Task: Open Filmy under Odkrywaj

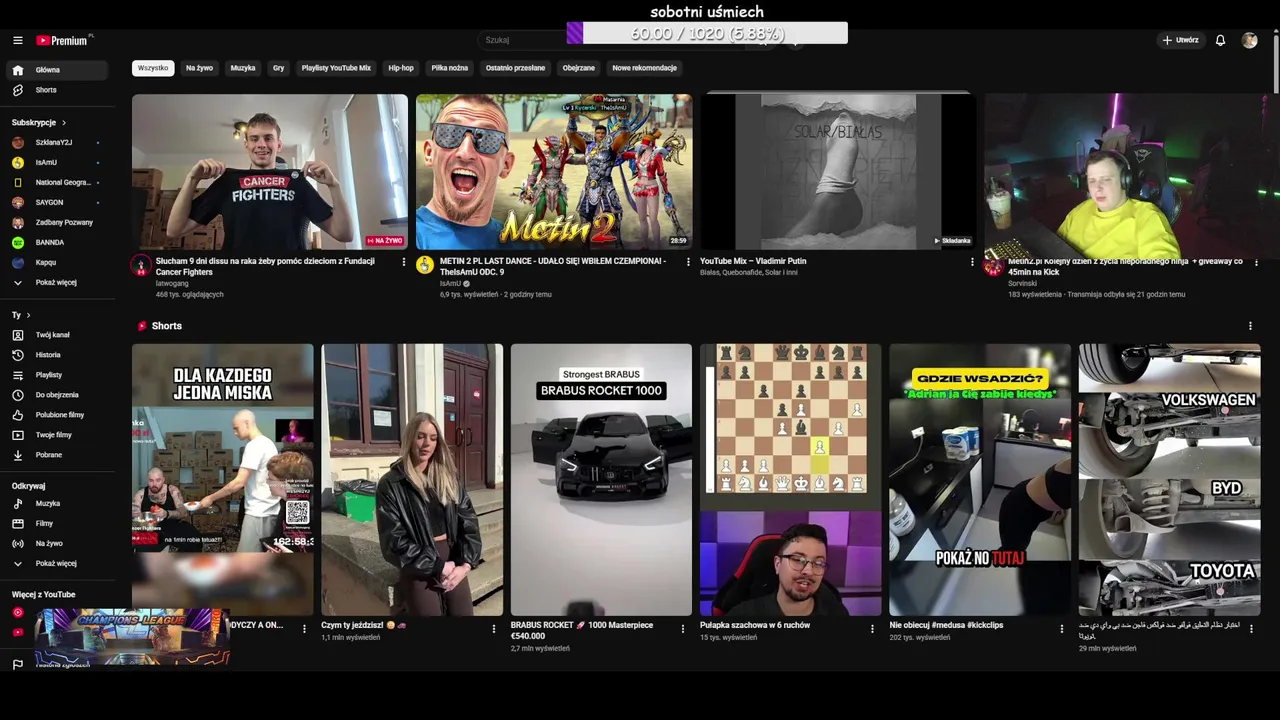Action: click(56, 523)
